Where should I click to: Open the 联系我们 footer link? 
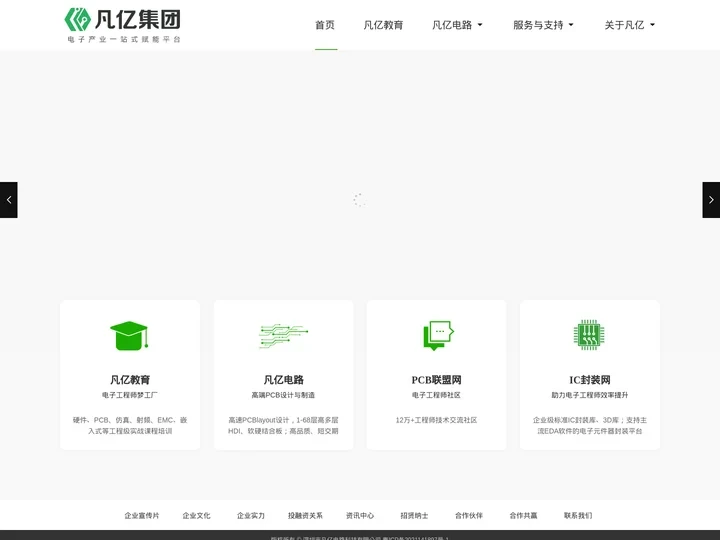578,516
